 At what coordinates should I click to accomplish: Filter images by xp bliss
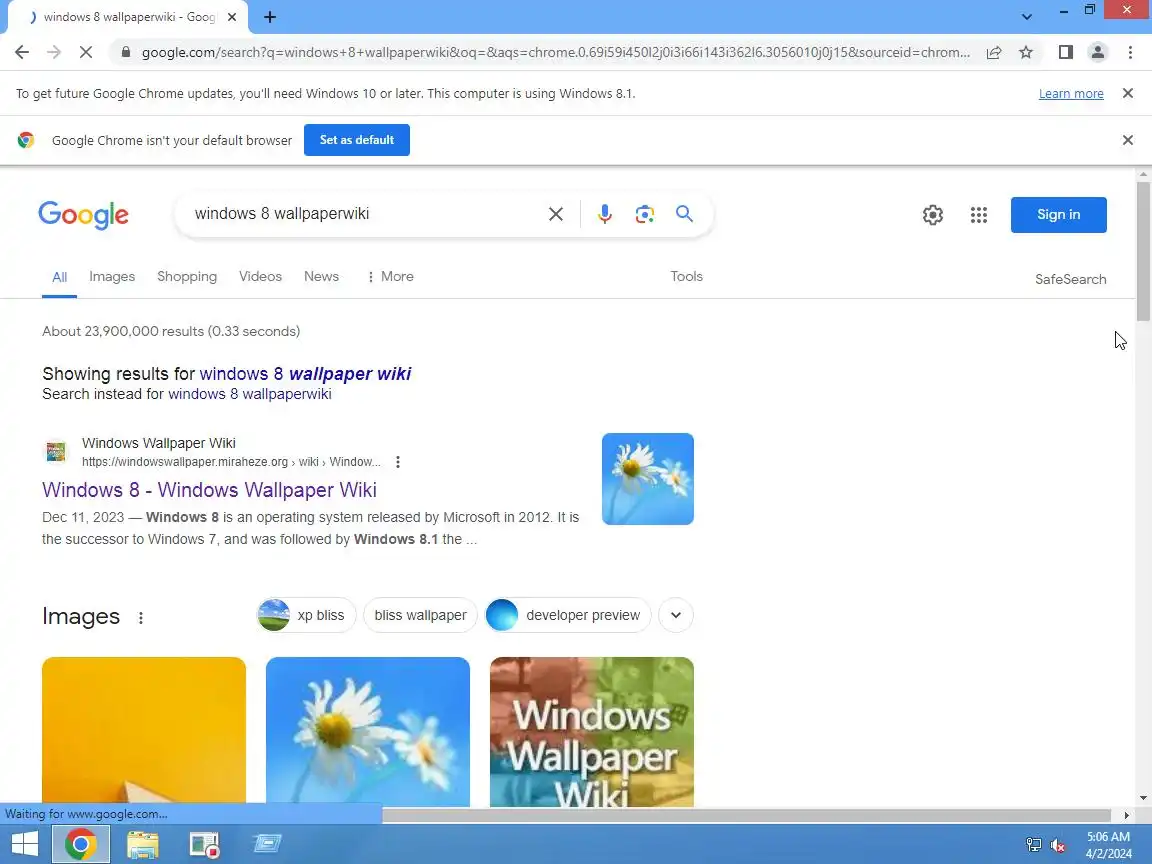[x=306, y=615]
